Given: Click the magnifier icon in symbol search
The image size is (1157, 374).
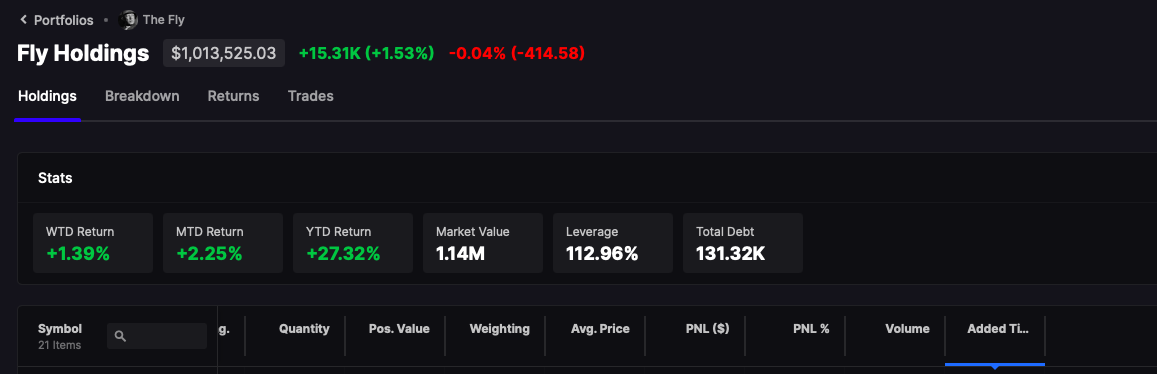Looking at the screenshot, I should (x=121, y=336).
